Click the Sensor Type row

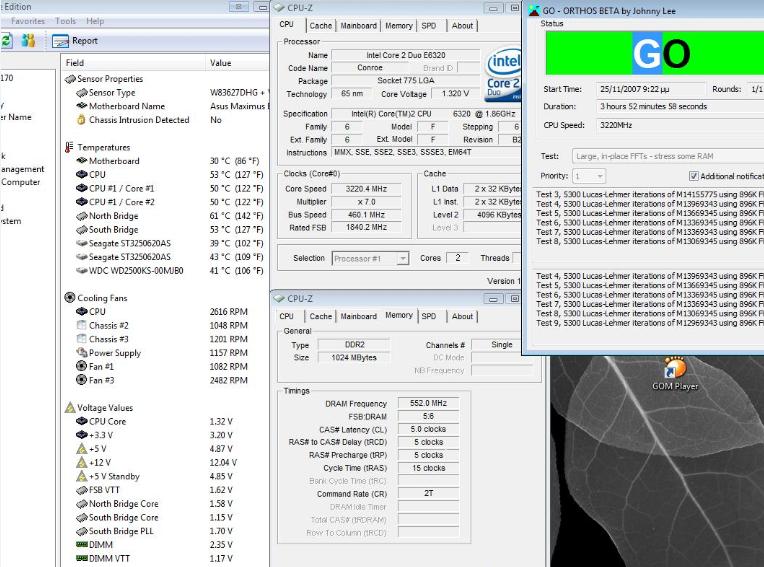click(166, 93)
